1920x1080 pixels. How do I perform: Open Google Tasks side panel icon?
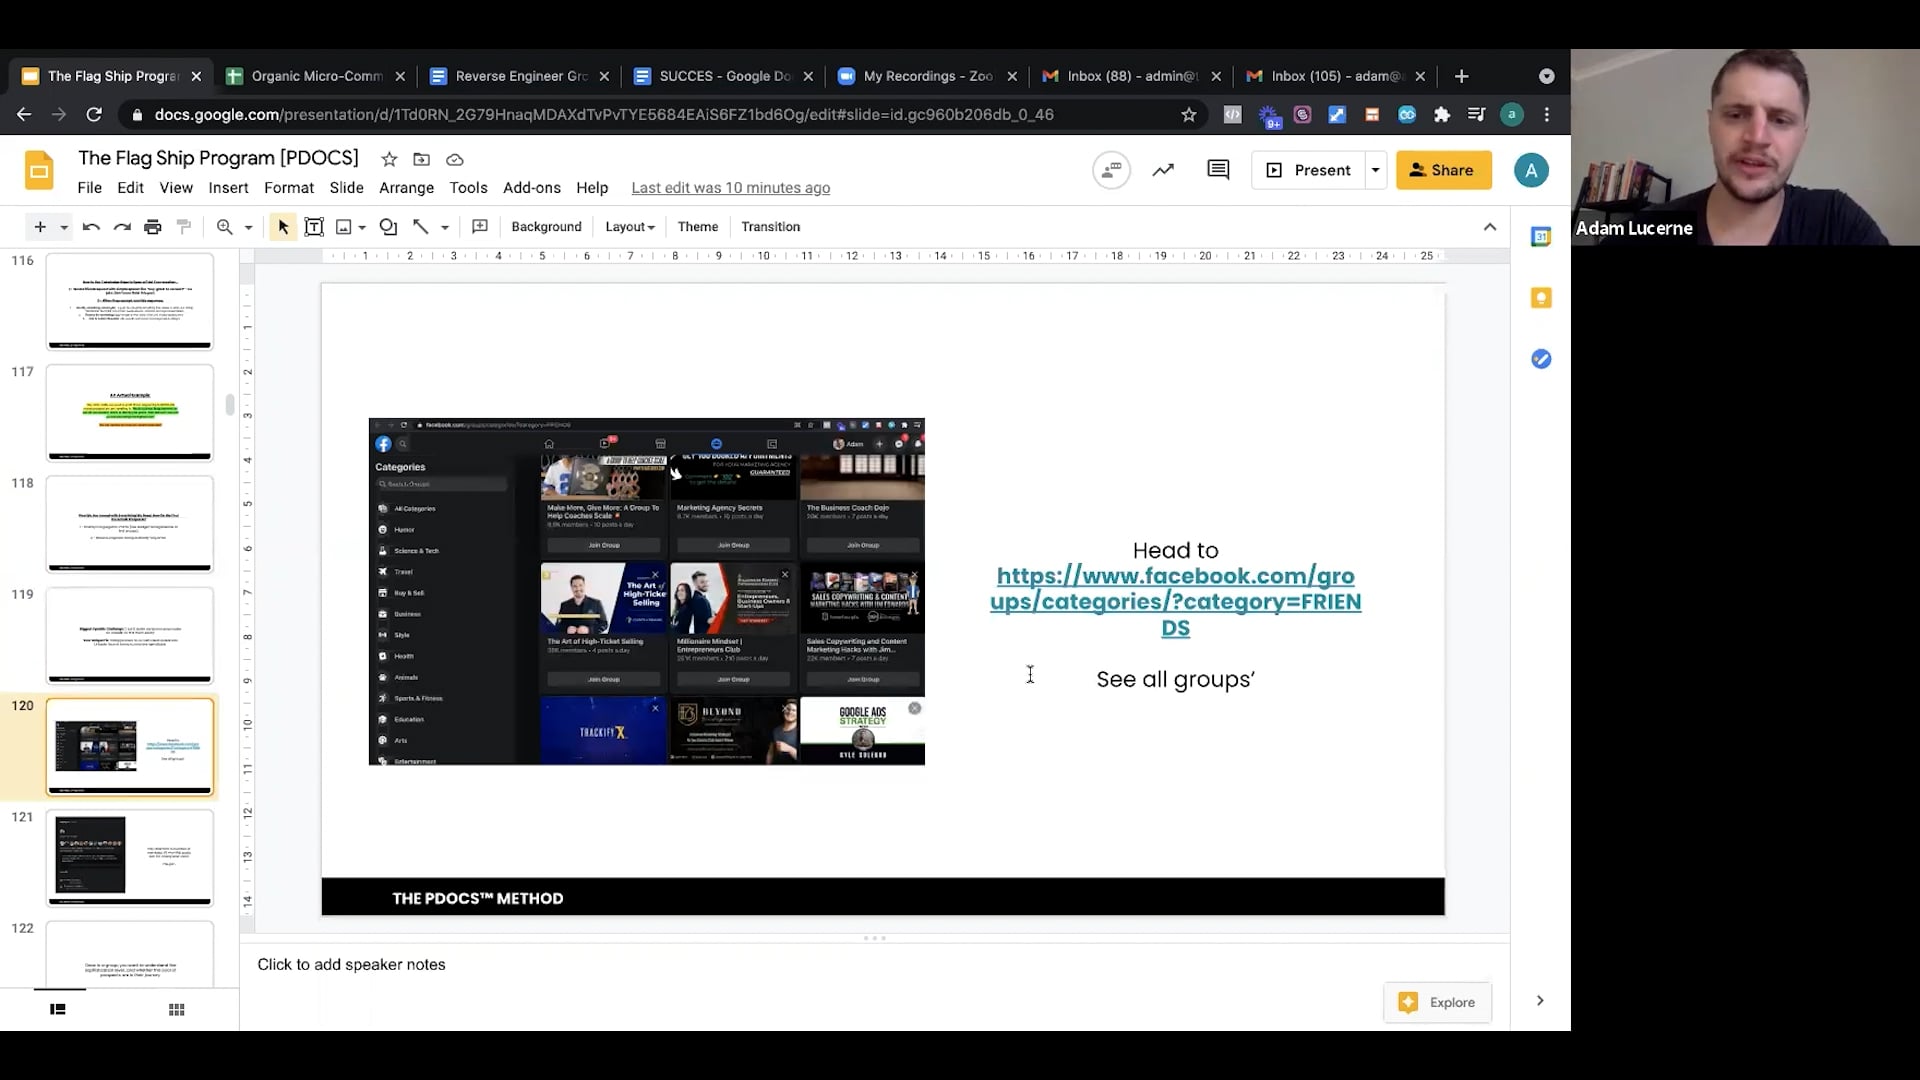pos(1541,359)
